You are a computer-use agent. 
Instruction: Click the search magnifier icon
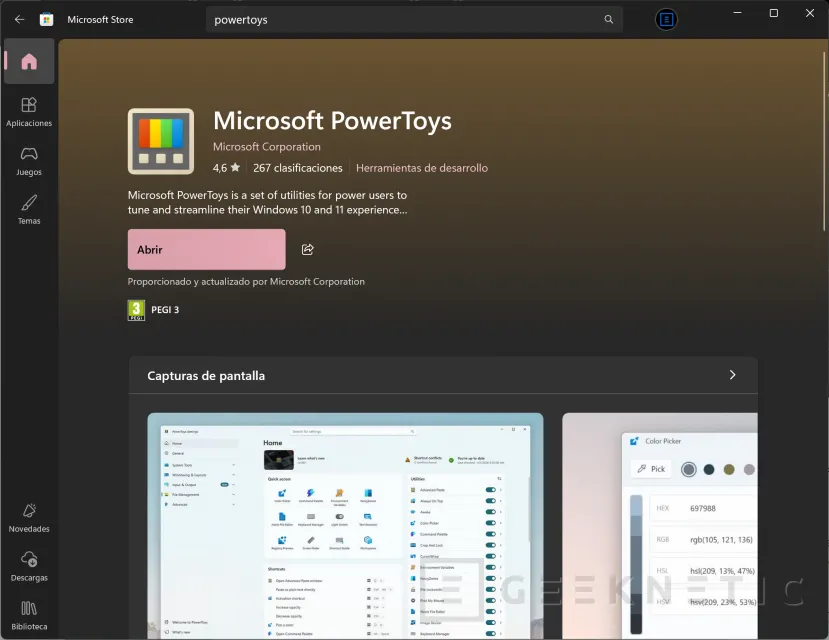point(609,20)
